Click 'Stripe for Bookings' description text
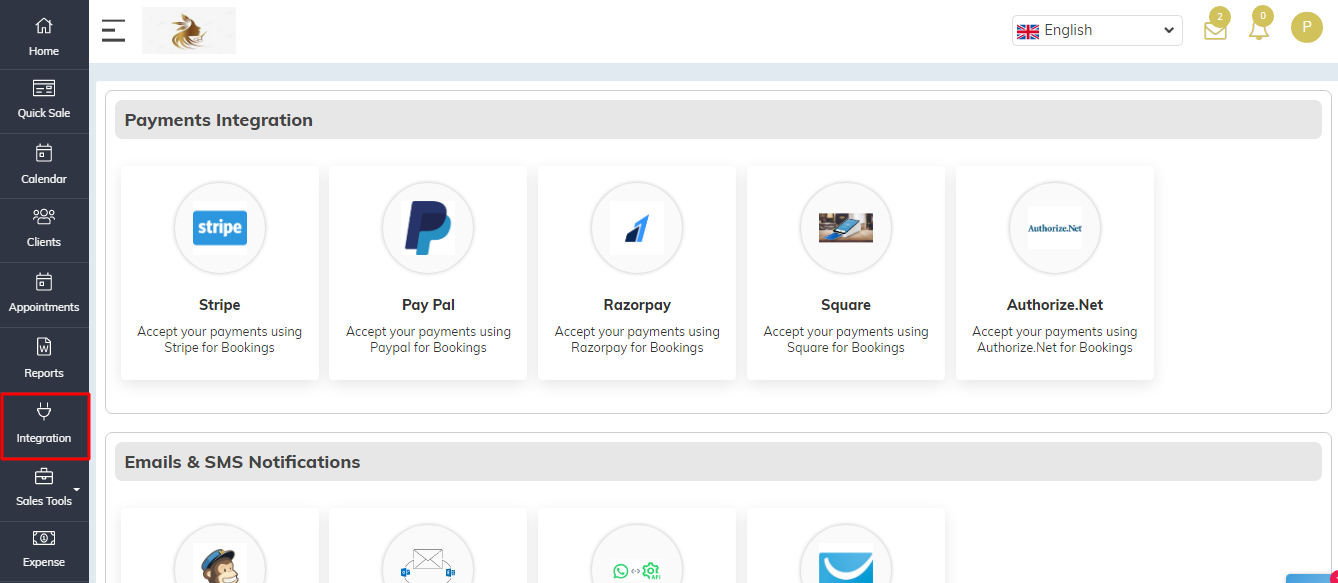Screen dimensions: 1338x583 coord(220,348)
